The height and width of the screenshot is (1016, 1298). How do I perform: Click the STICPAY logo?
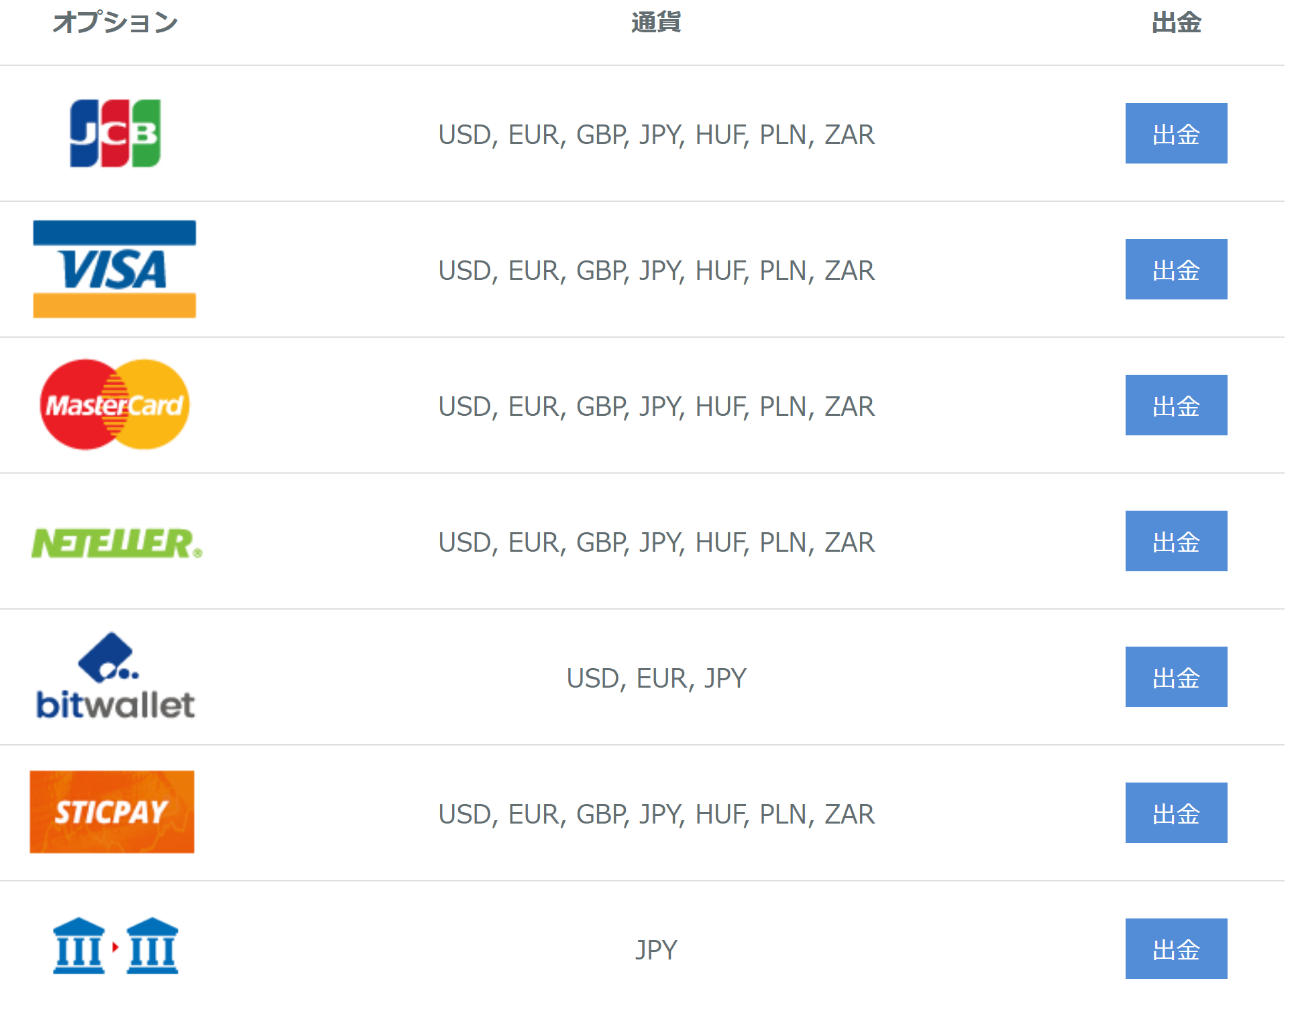tap(112, 812)
